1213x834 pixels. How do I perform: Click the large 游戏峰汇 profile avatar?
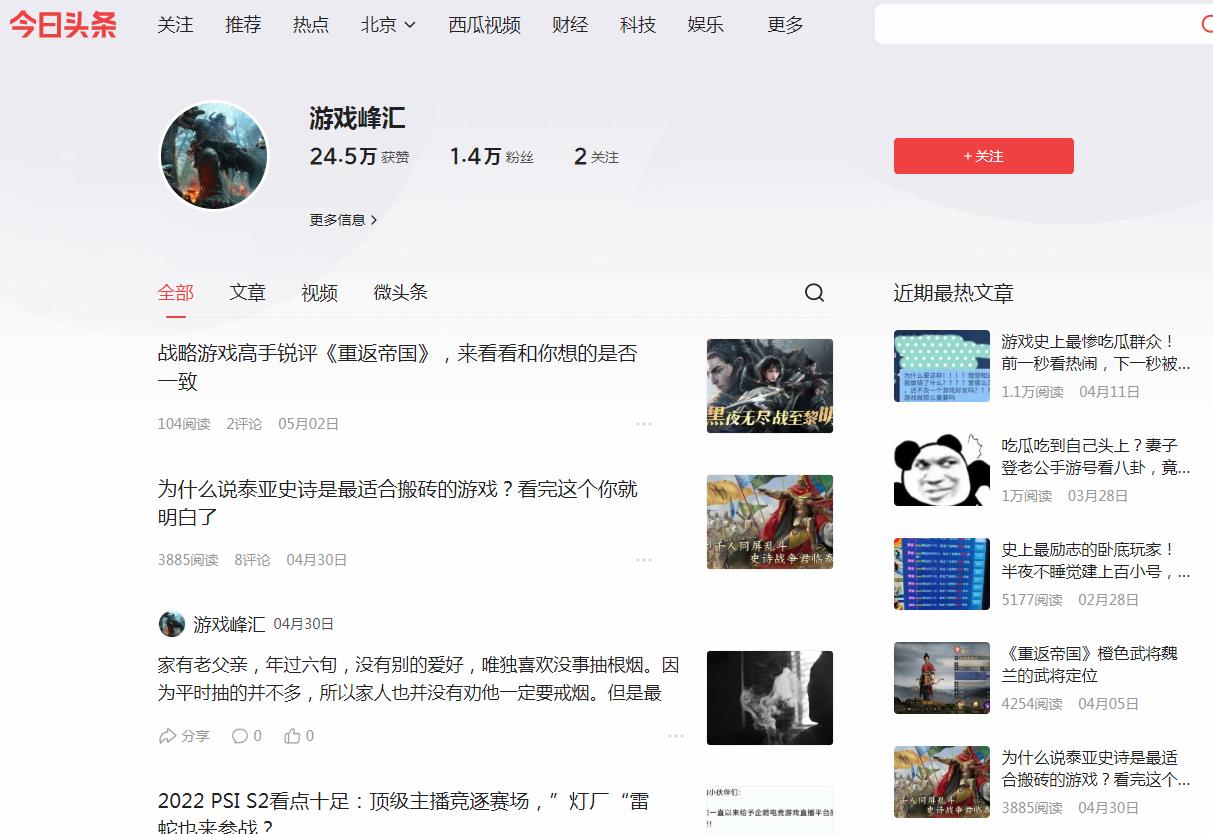[x=215, y=155]
